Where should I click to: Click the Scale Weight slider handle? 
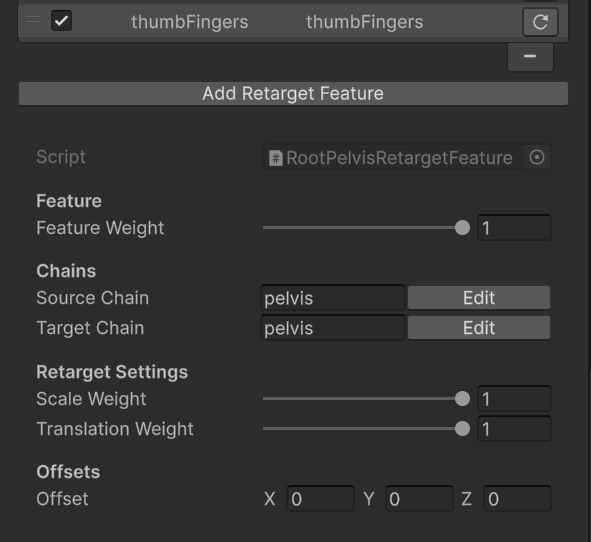[x=462, y=399]
